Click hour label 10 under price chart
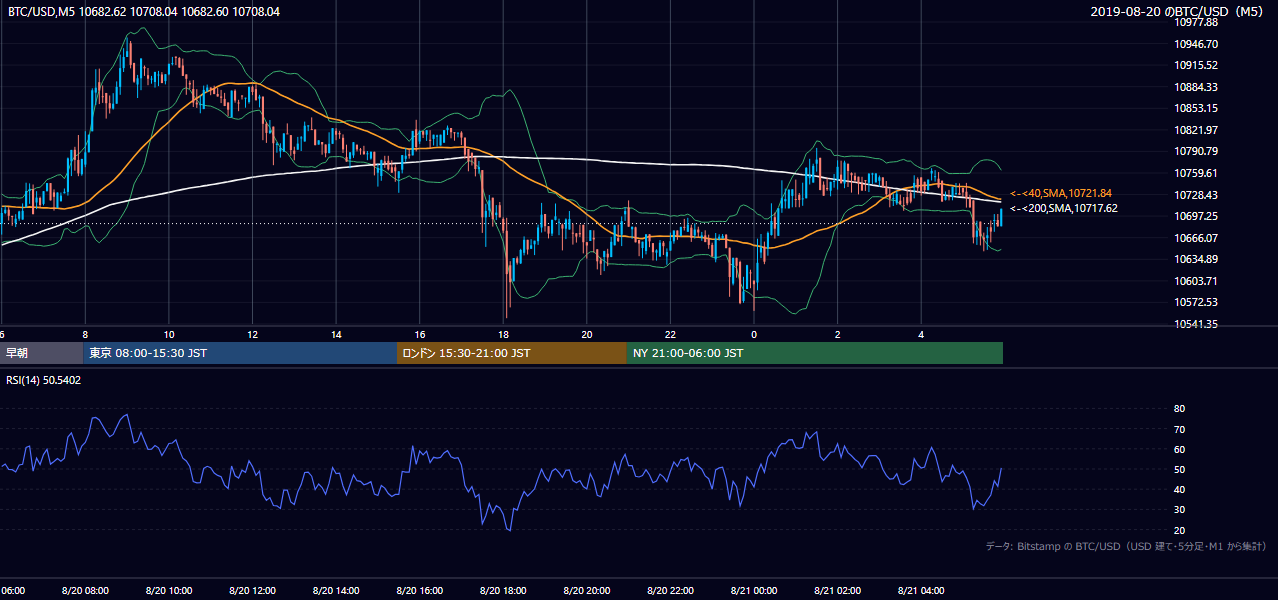1278x600 pixels. [169, 335]
